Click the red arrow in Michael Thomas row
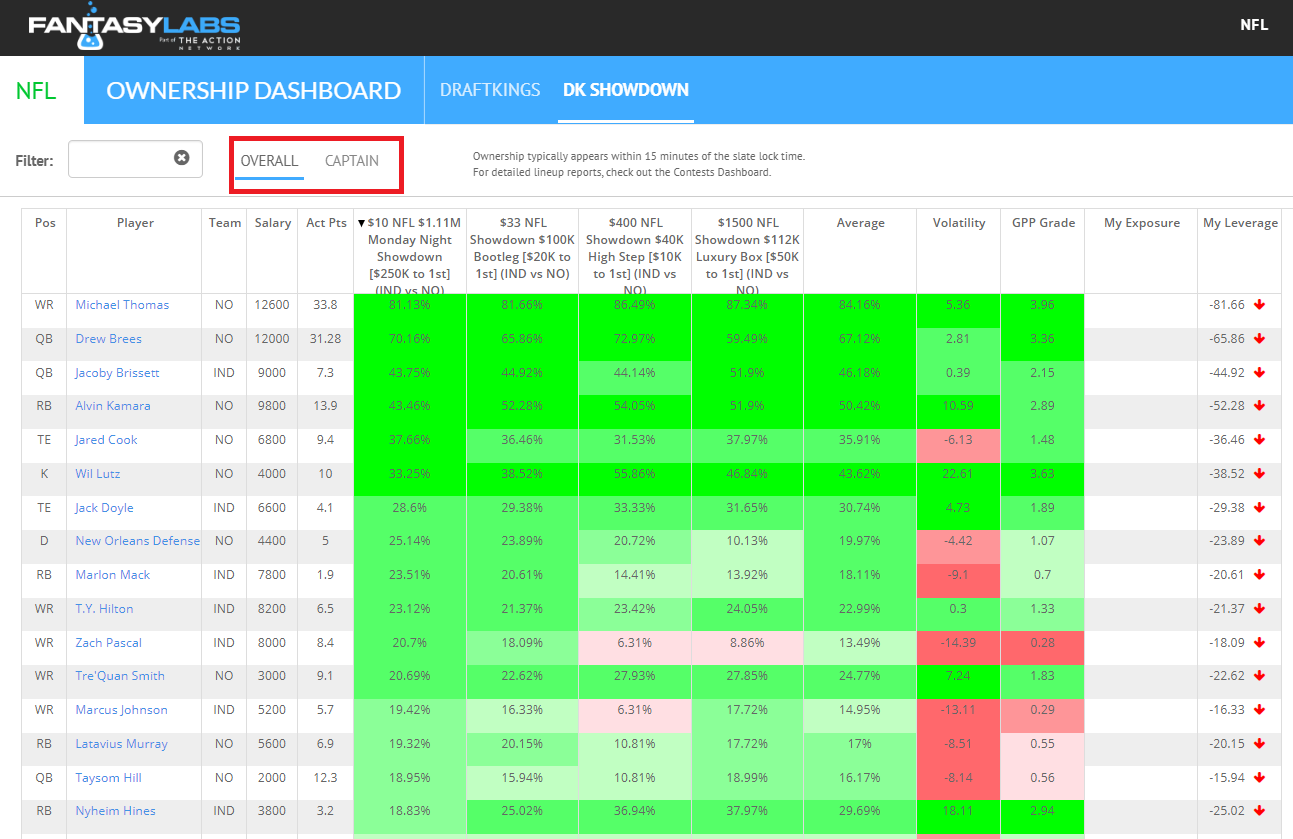The height and width of the screenshot is (839, 1293). [x=1259, y=305]
